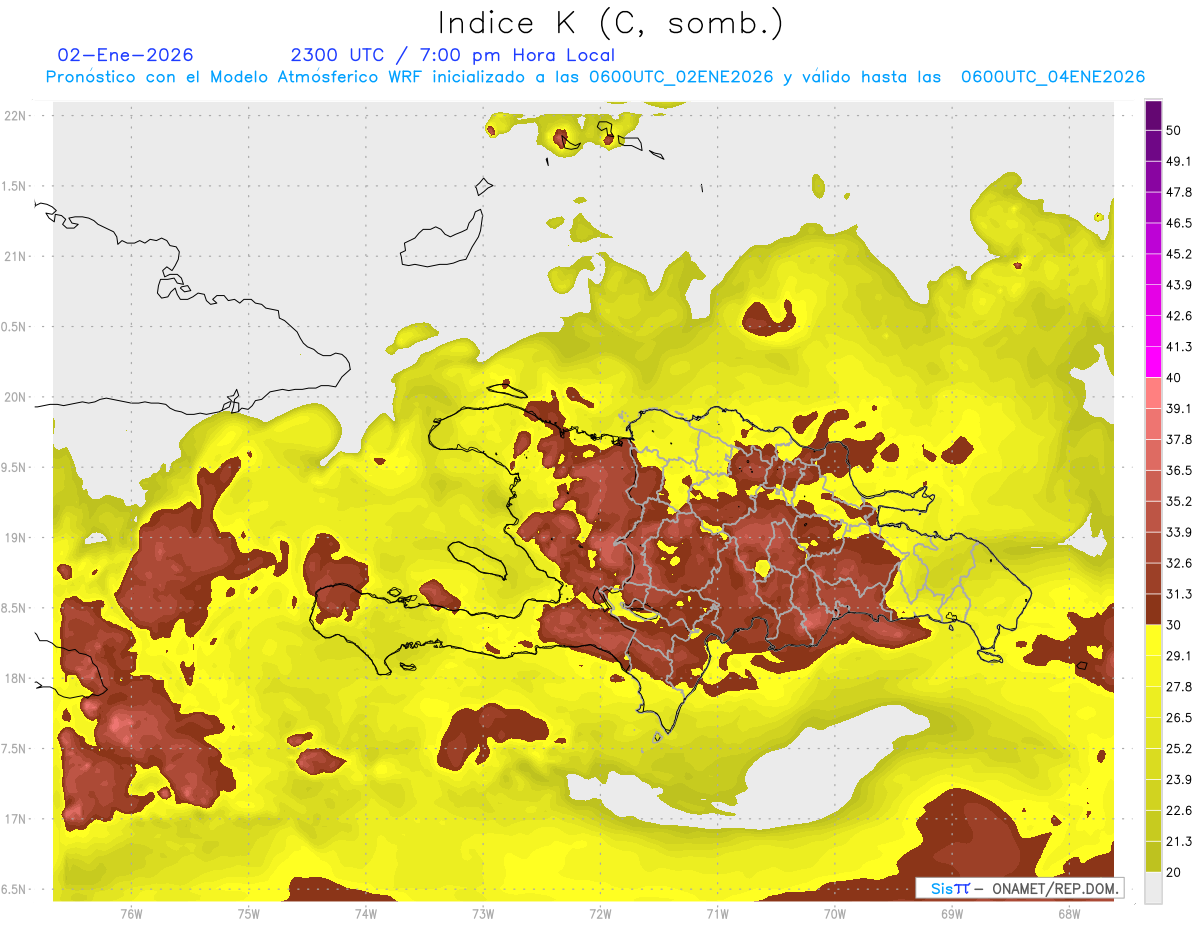This screenshot has height=927, width=1200.
Task: Click the '22N' latitude label
Action: [x=16, y=115]
